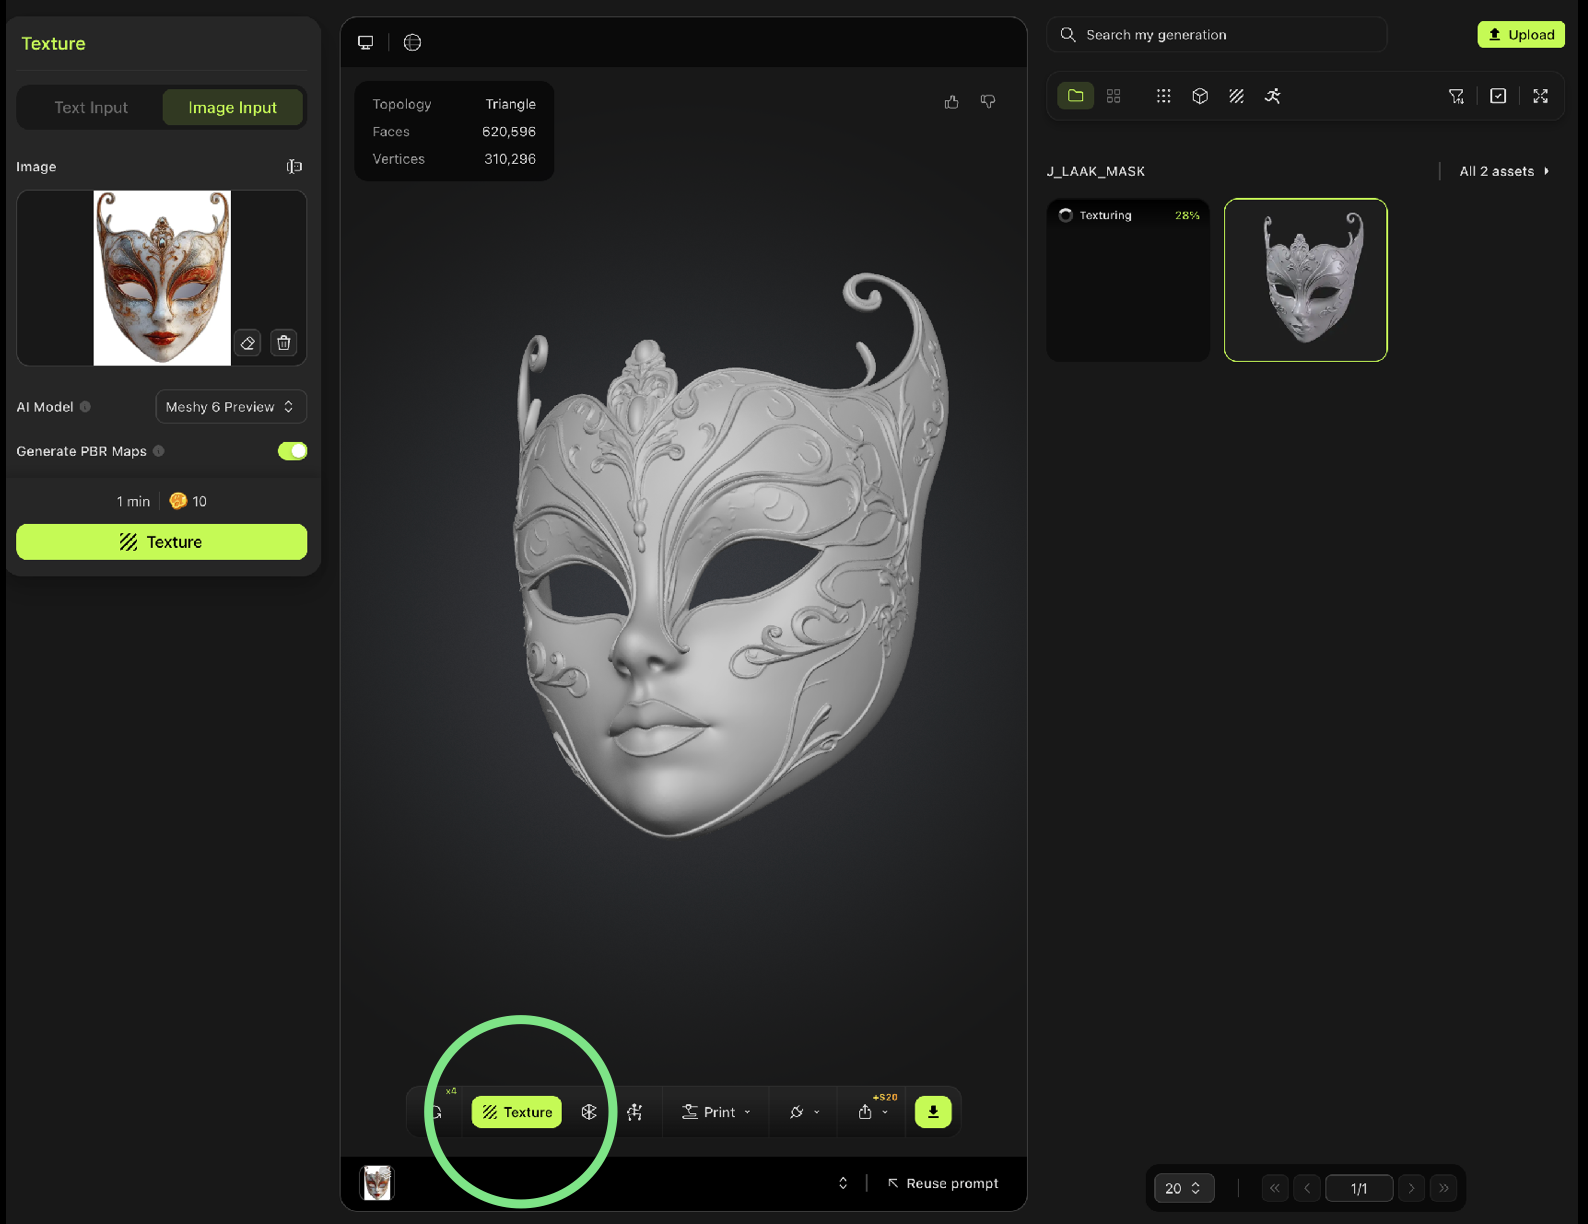
Task: Click the small mask thumbnail in prompt bar
Action: point(377,1183)
